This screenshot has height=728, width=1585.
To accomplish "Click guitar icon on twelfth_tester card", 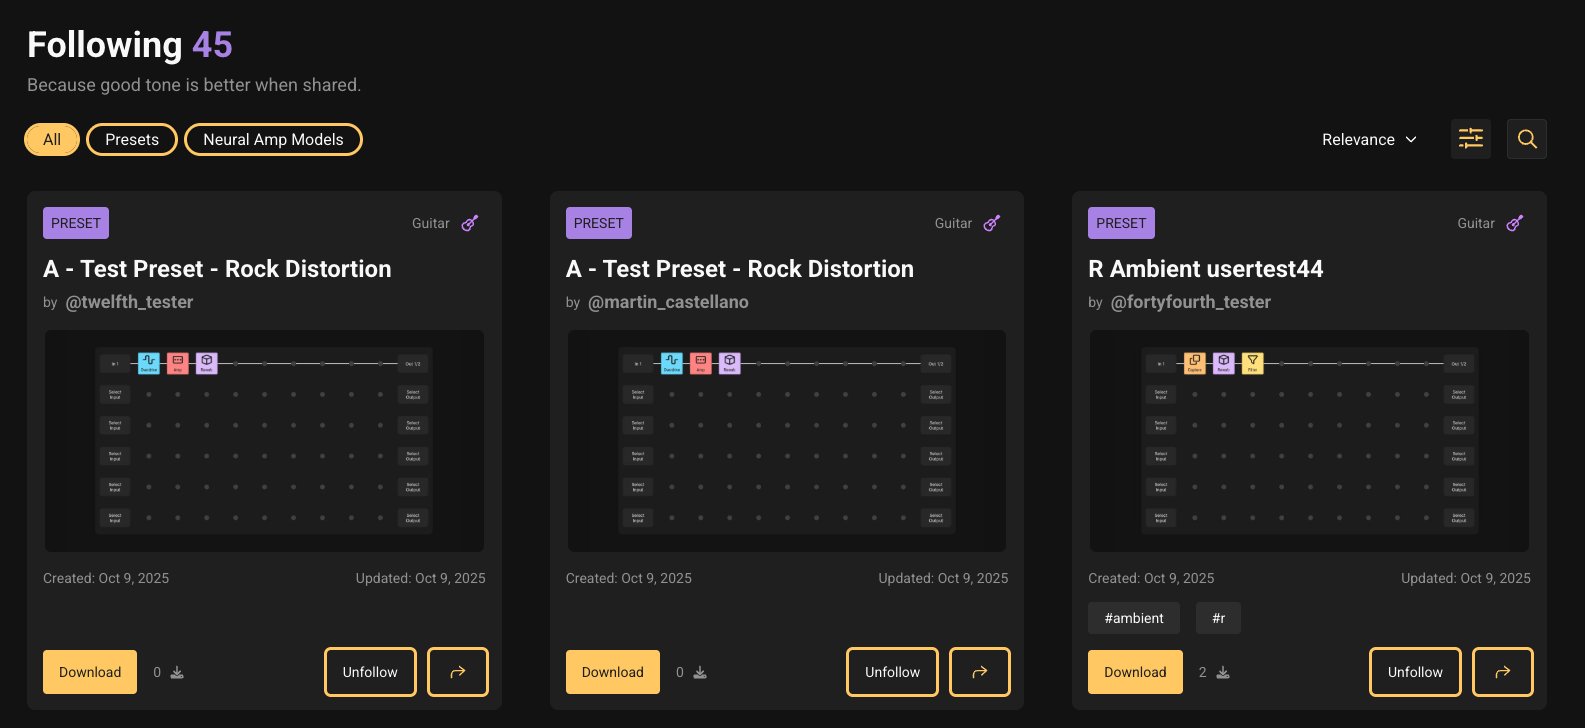I will [x=470, y=223].
